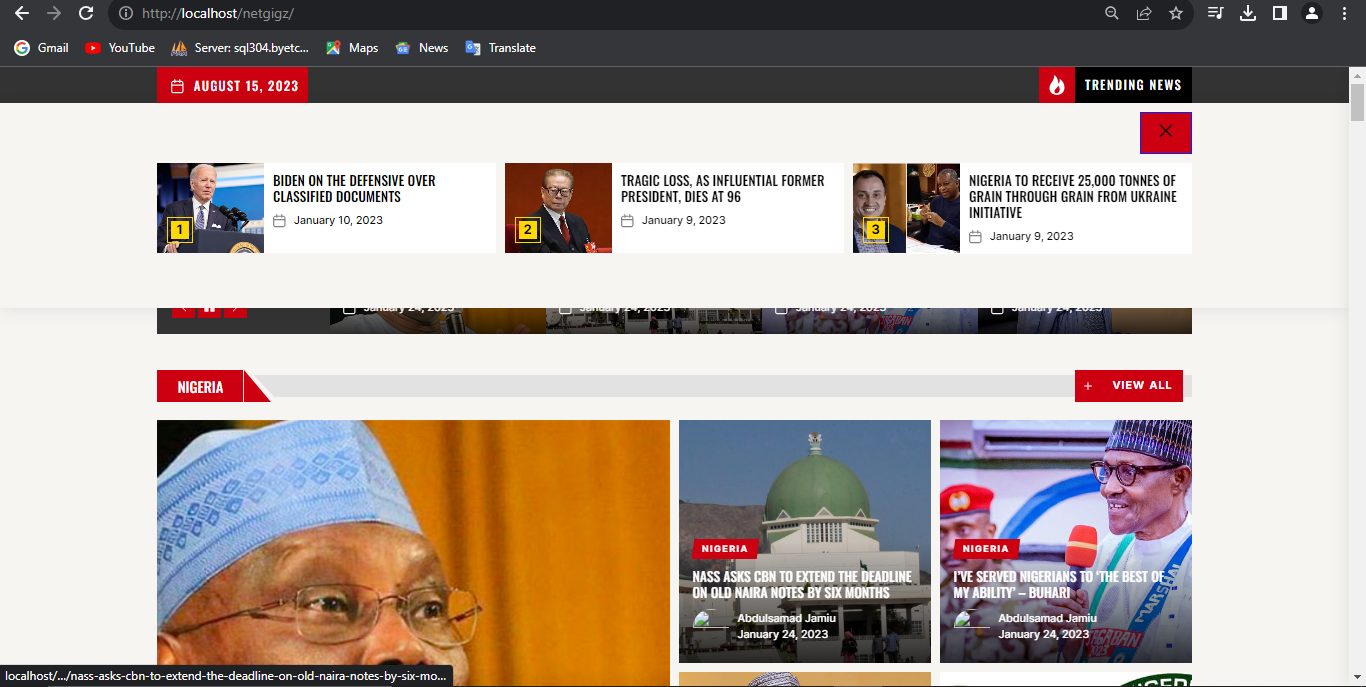Close the trending news panel with X
This screenshot has width=1366, height=687.
1165,132
